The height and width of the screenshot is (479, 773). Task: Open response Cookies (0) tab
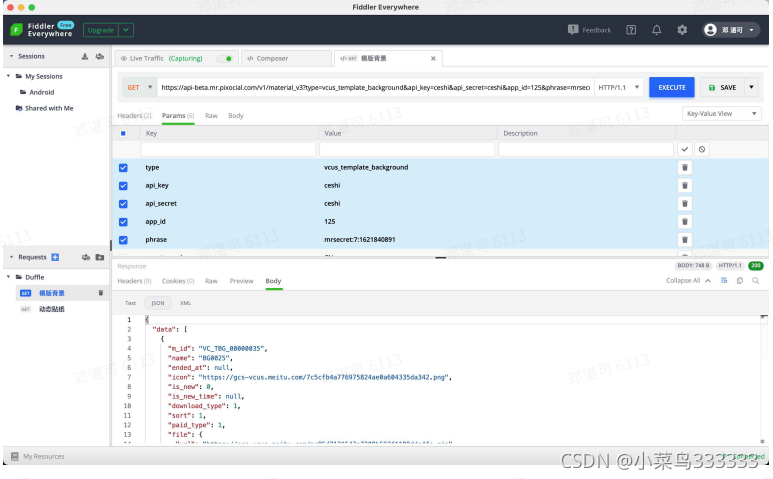point(178,281)
